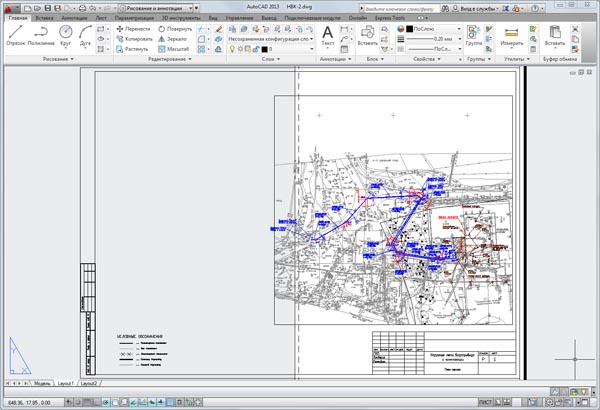This screenshot has width=600, height=410.
Task: Choose the Текст (Text) annotation tool
Action: [328, 37]
